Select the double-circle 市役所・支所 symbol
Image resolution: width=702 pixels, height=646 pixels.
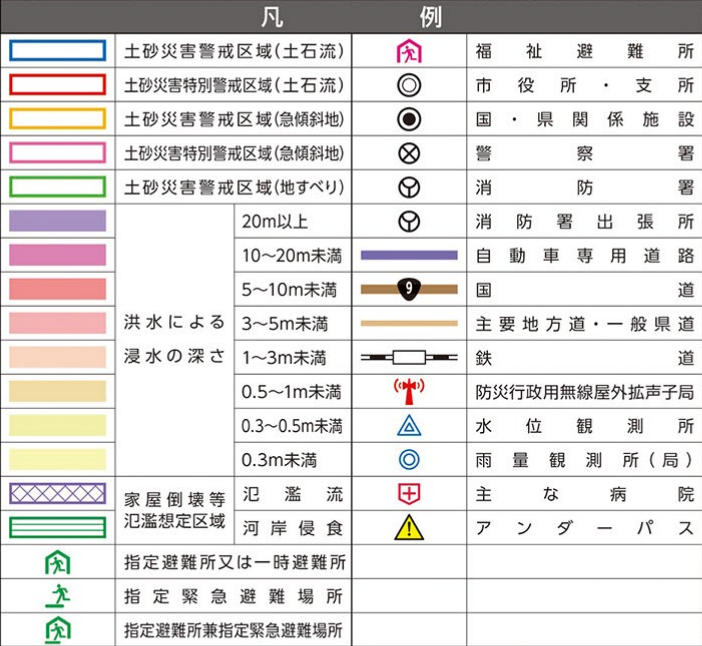point(408,85)
